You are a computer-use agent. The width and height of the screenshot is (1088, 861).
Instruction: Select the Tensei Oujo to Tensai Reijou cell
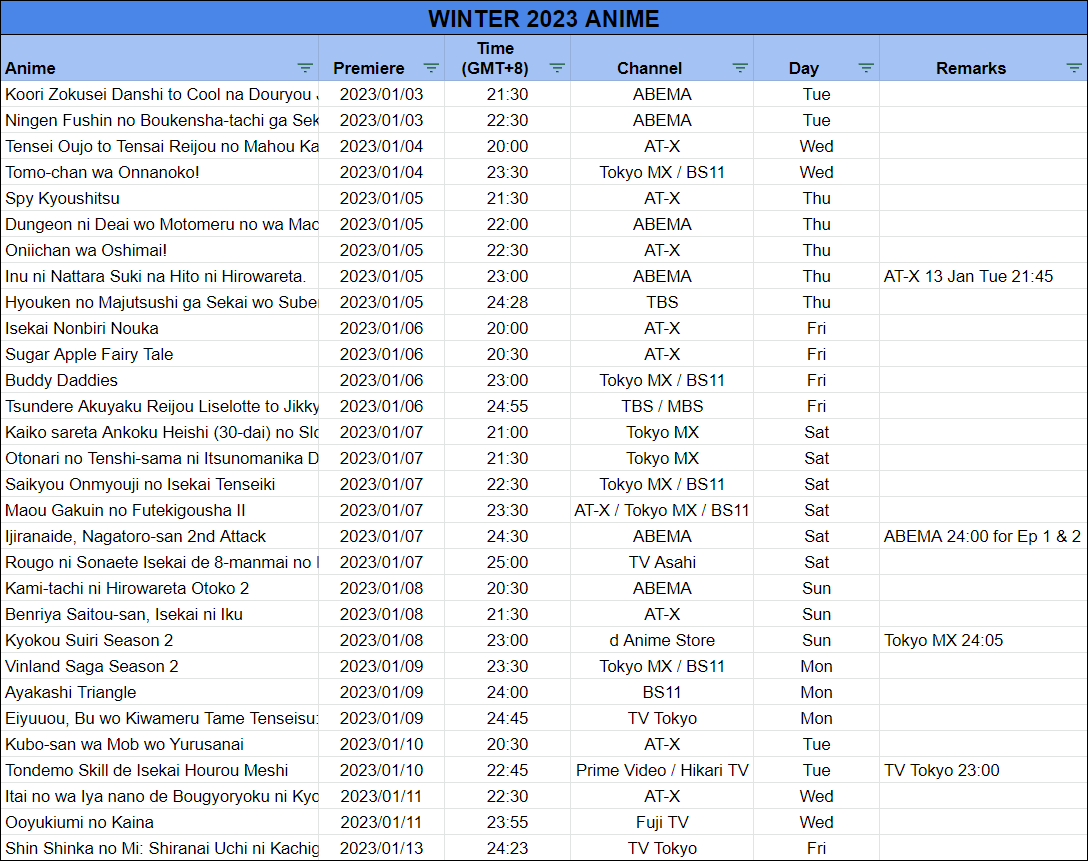160,146
